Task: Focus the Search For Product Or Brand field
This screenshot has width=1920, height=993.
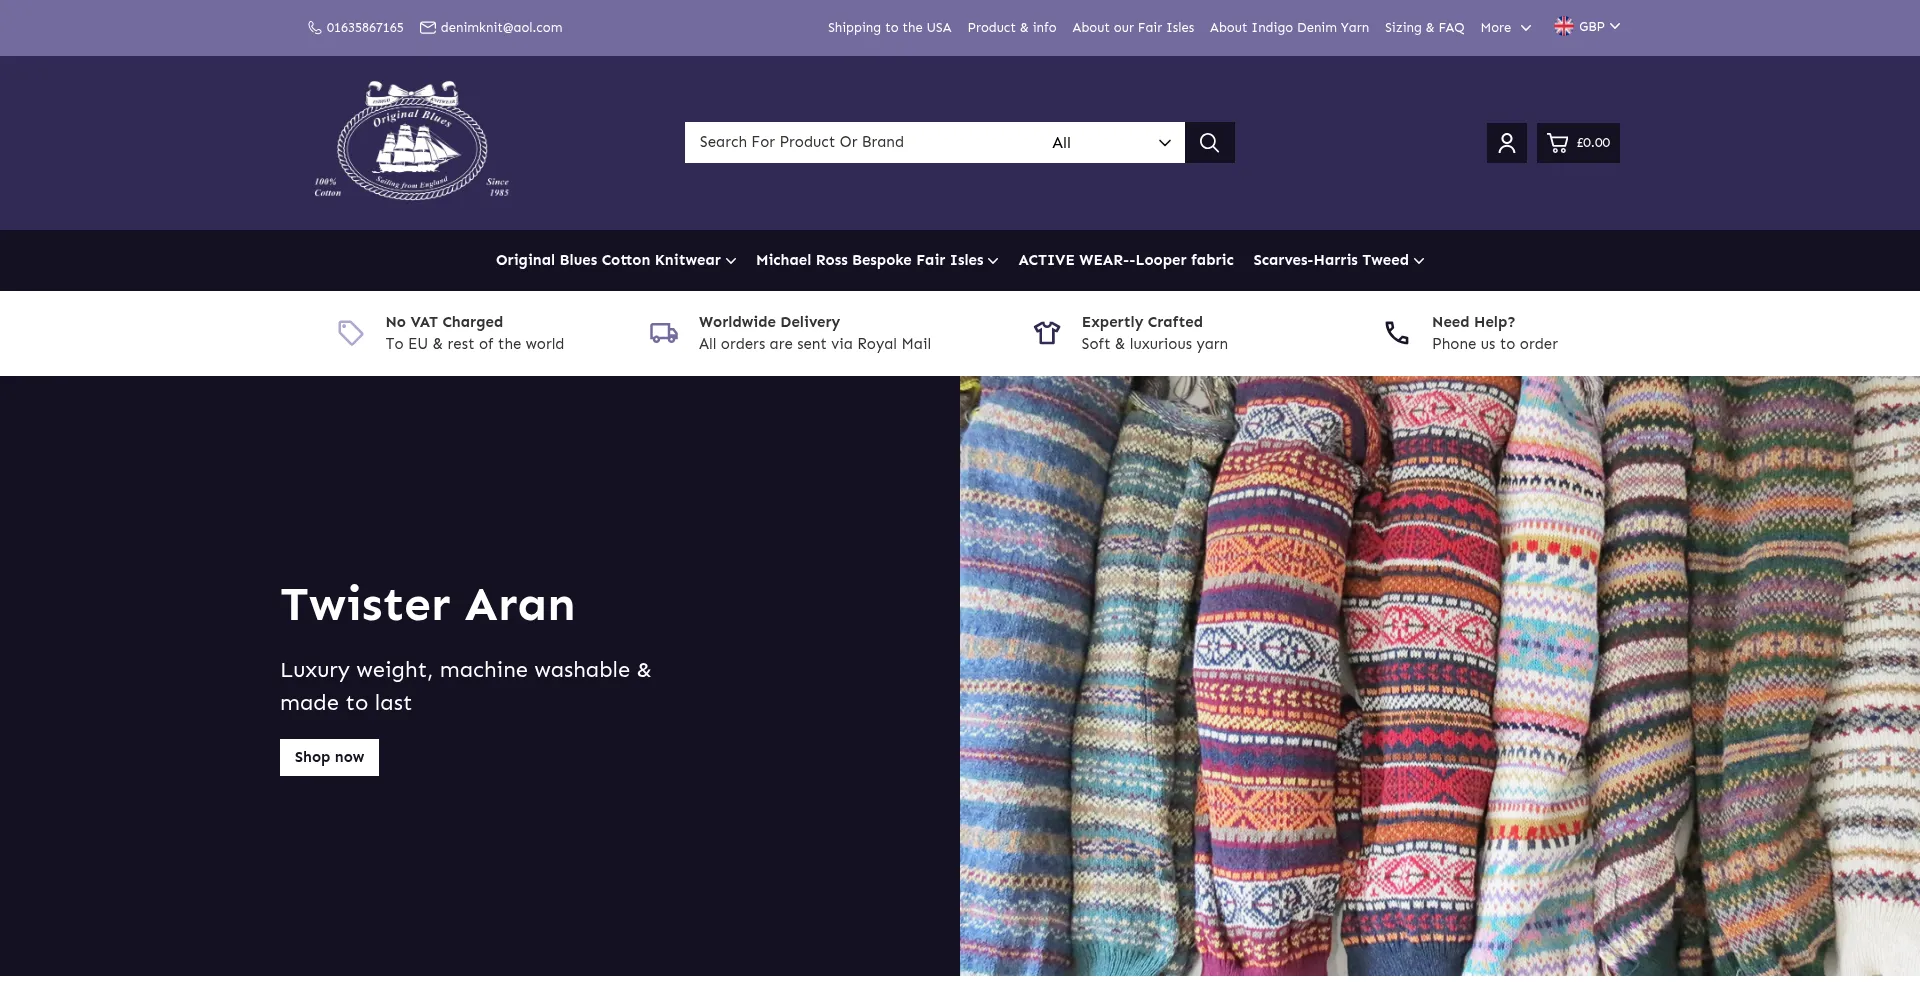Action: pos(860,143)
